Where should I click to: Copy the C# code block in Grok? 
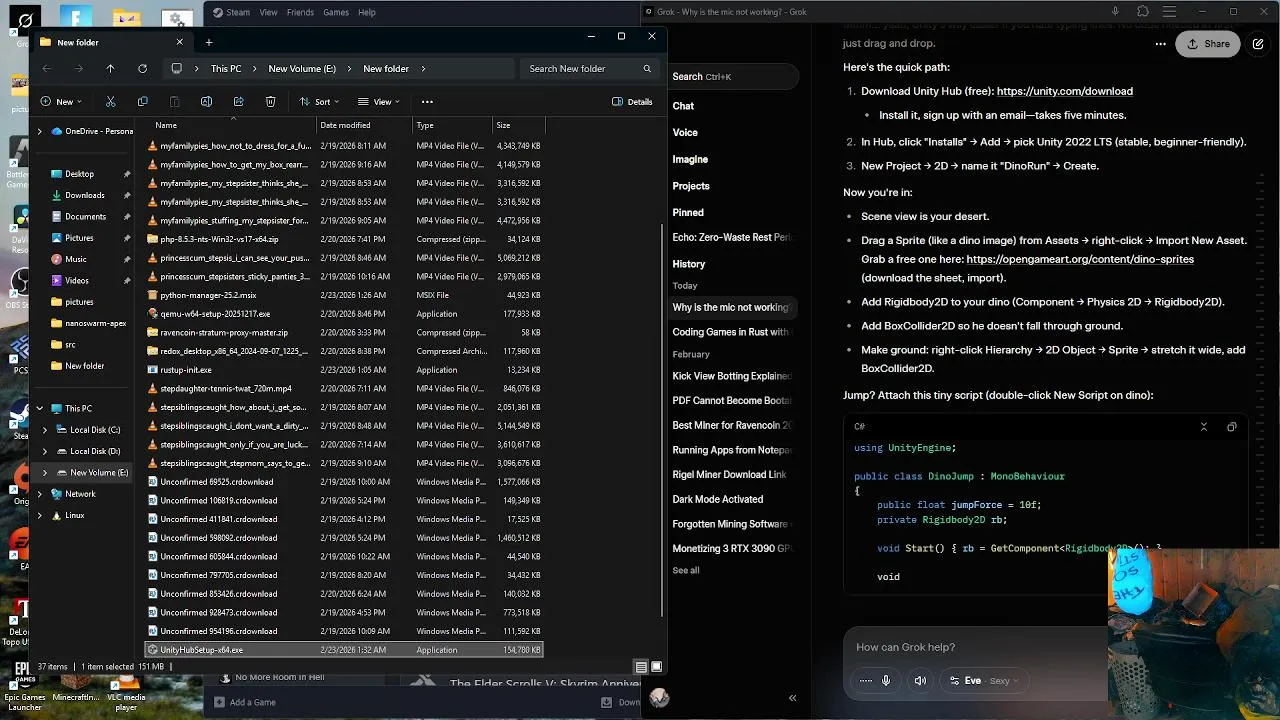coord(1231,427)
